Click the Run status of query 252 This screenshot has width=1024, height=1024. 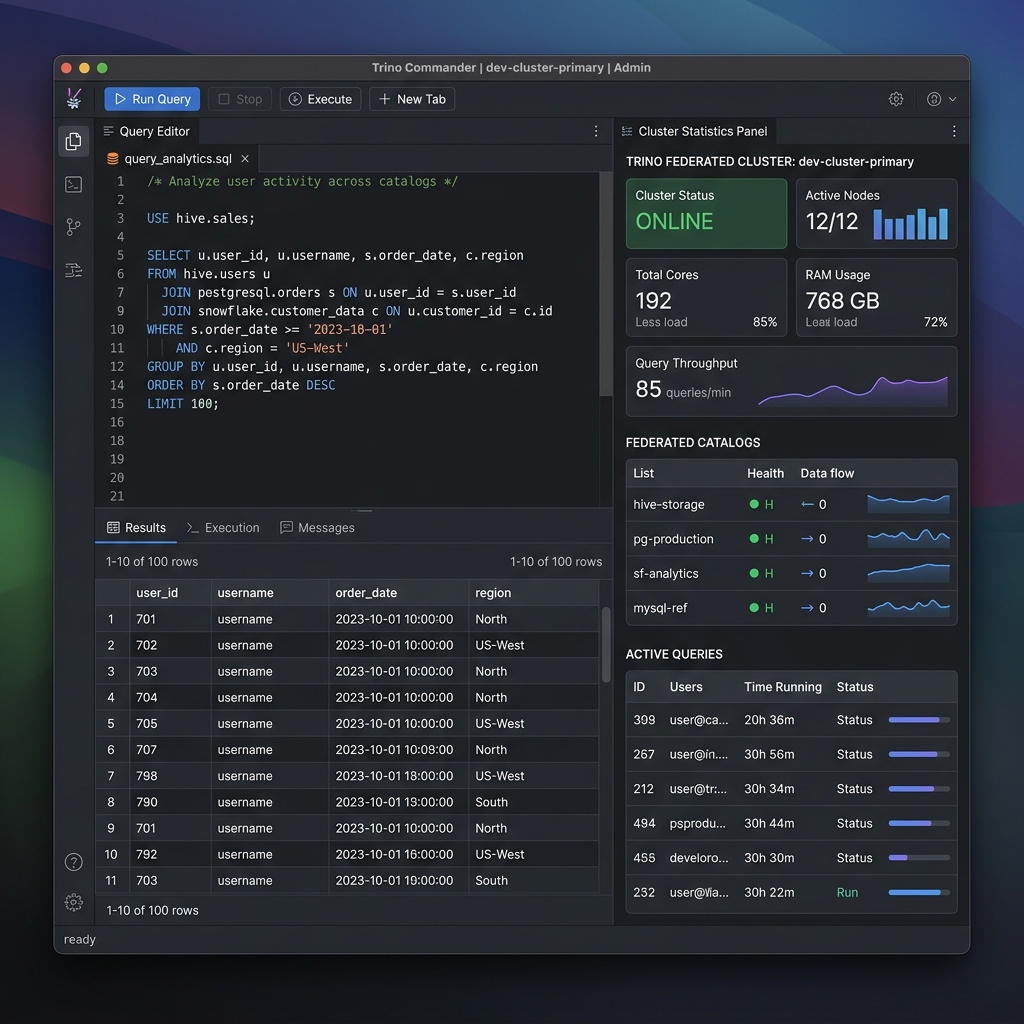(847, 892)
